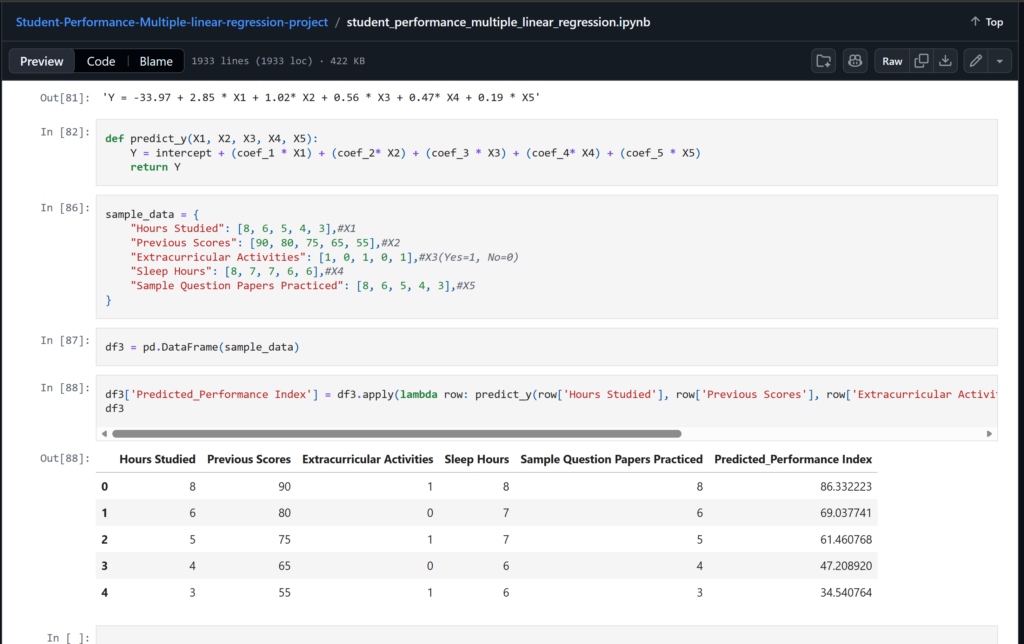1024x644 pixels.
Task: Open the folder-plus workspace icon in file toolbar
Action: [824, 61]
